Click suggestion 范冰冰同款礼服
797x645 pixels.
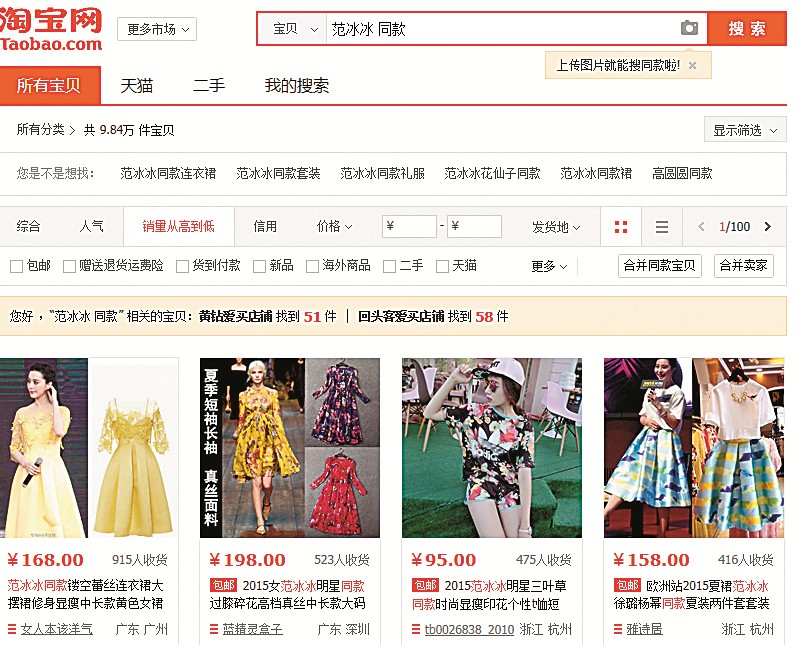[382, 173]
